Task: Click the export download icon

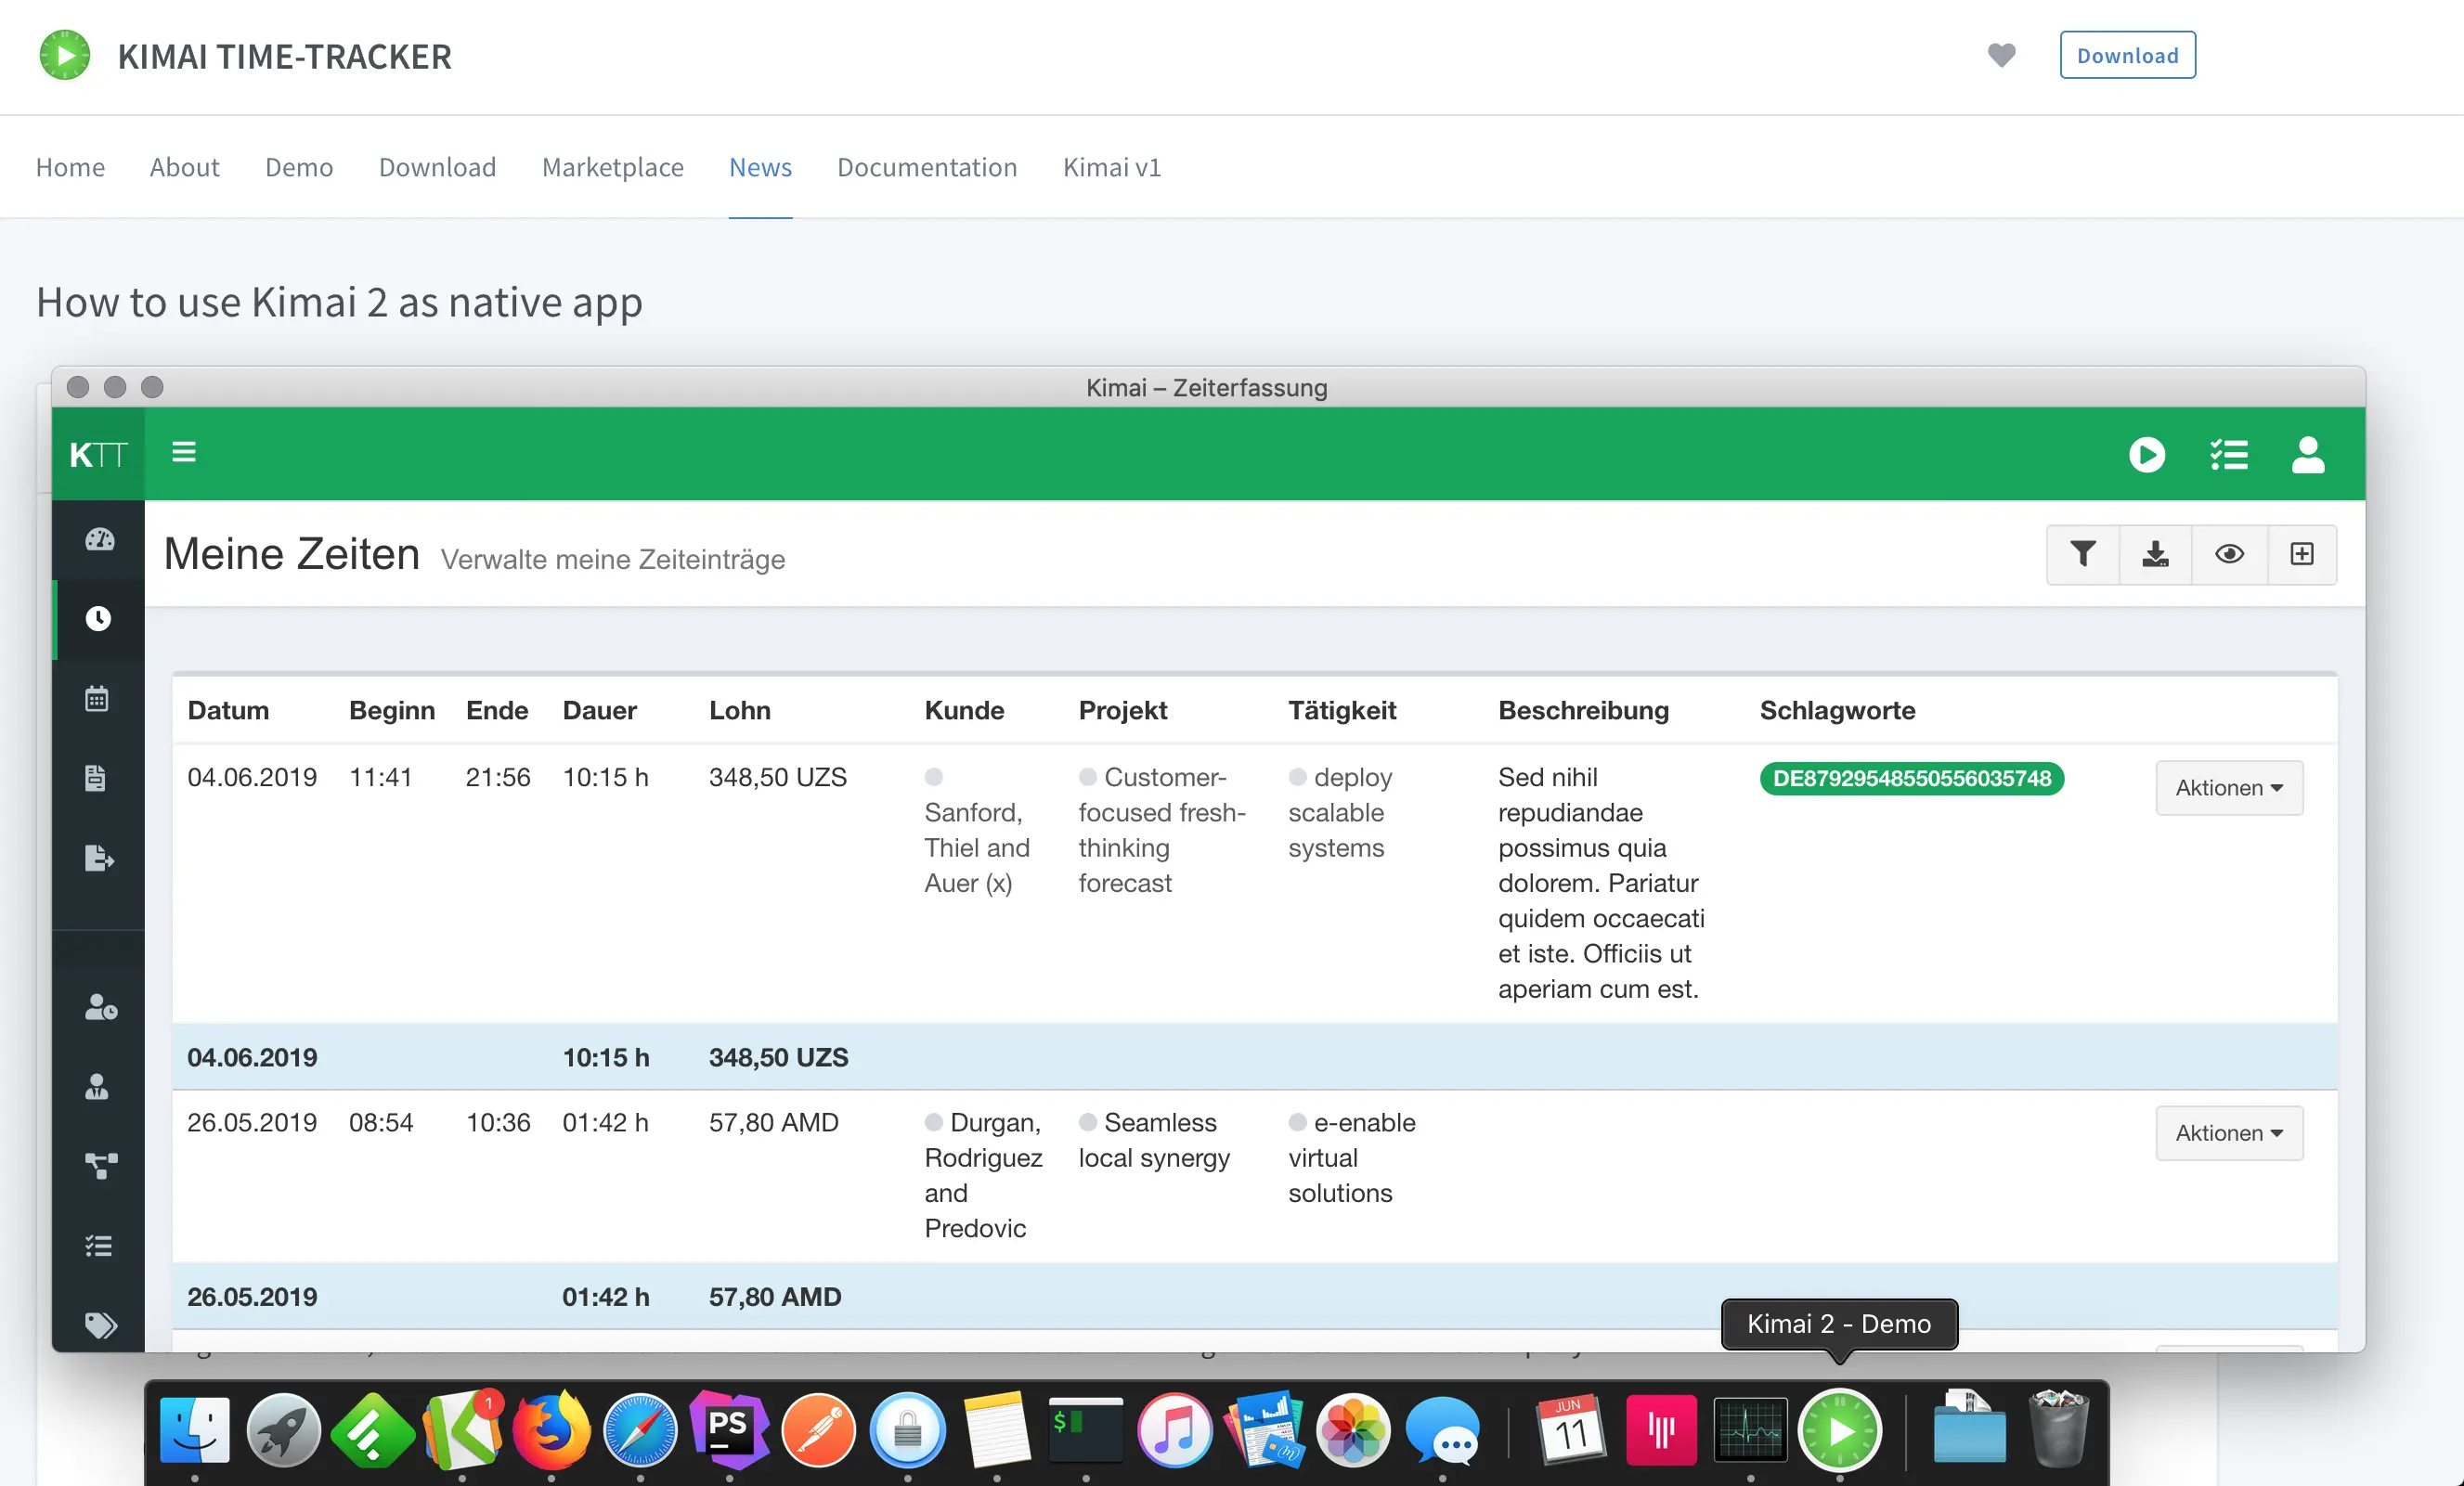Action: 2156,554
